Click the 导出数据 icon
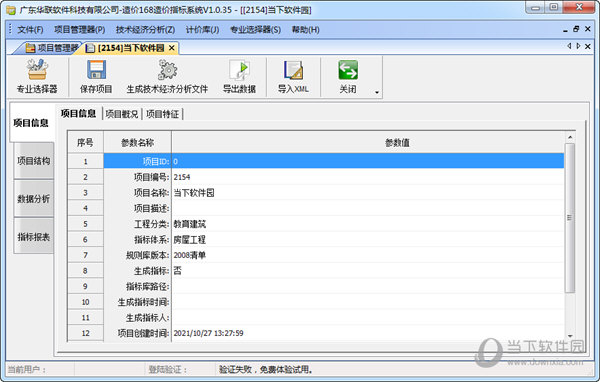 [x=239, y=70]
